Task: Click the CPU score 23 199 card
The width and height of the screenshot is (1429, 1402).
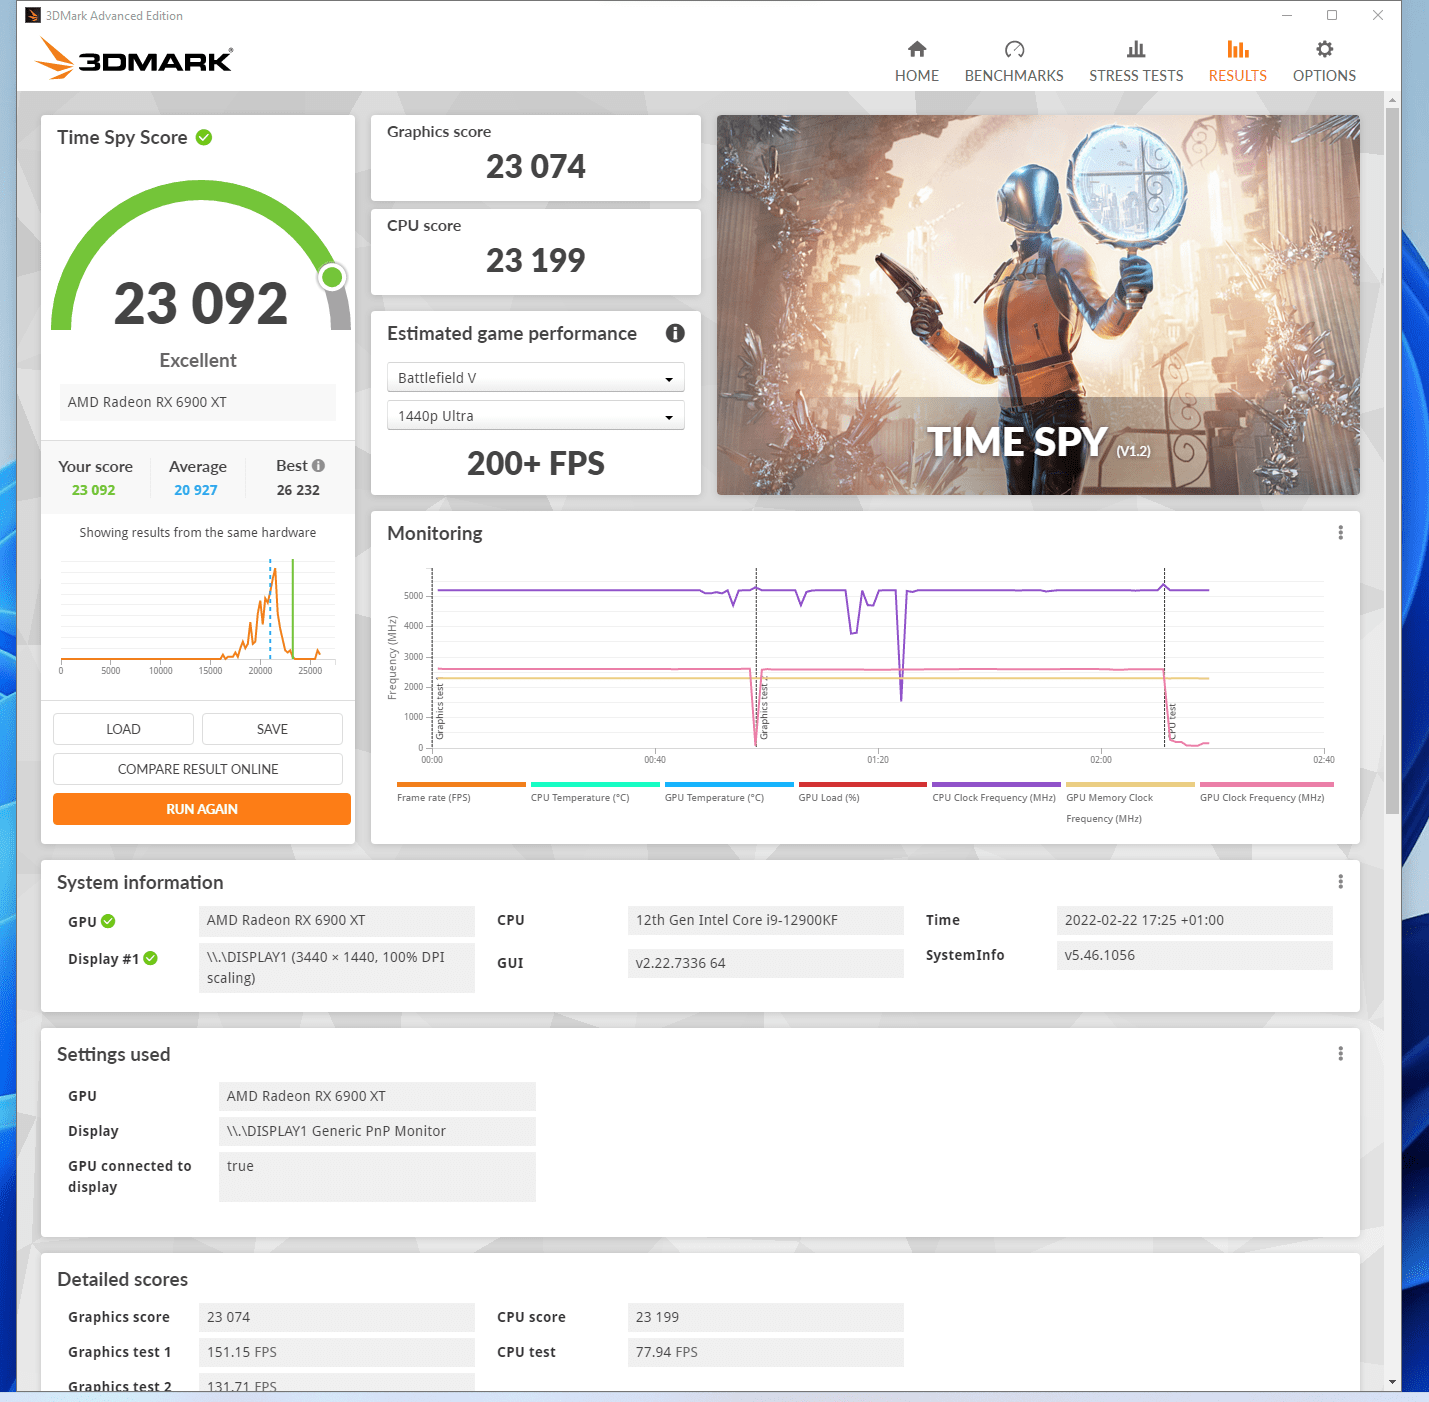Action: (536, 252)
